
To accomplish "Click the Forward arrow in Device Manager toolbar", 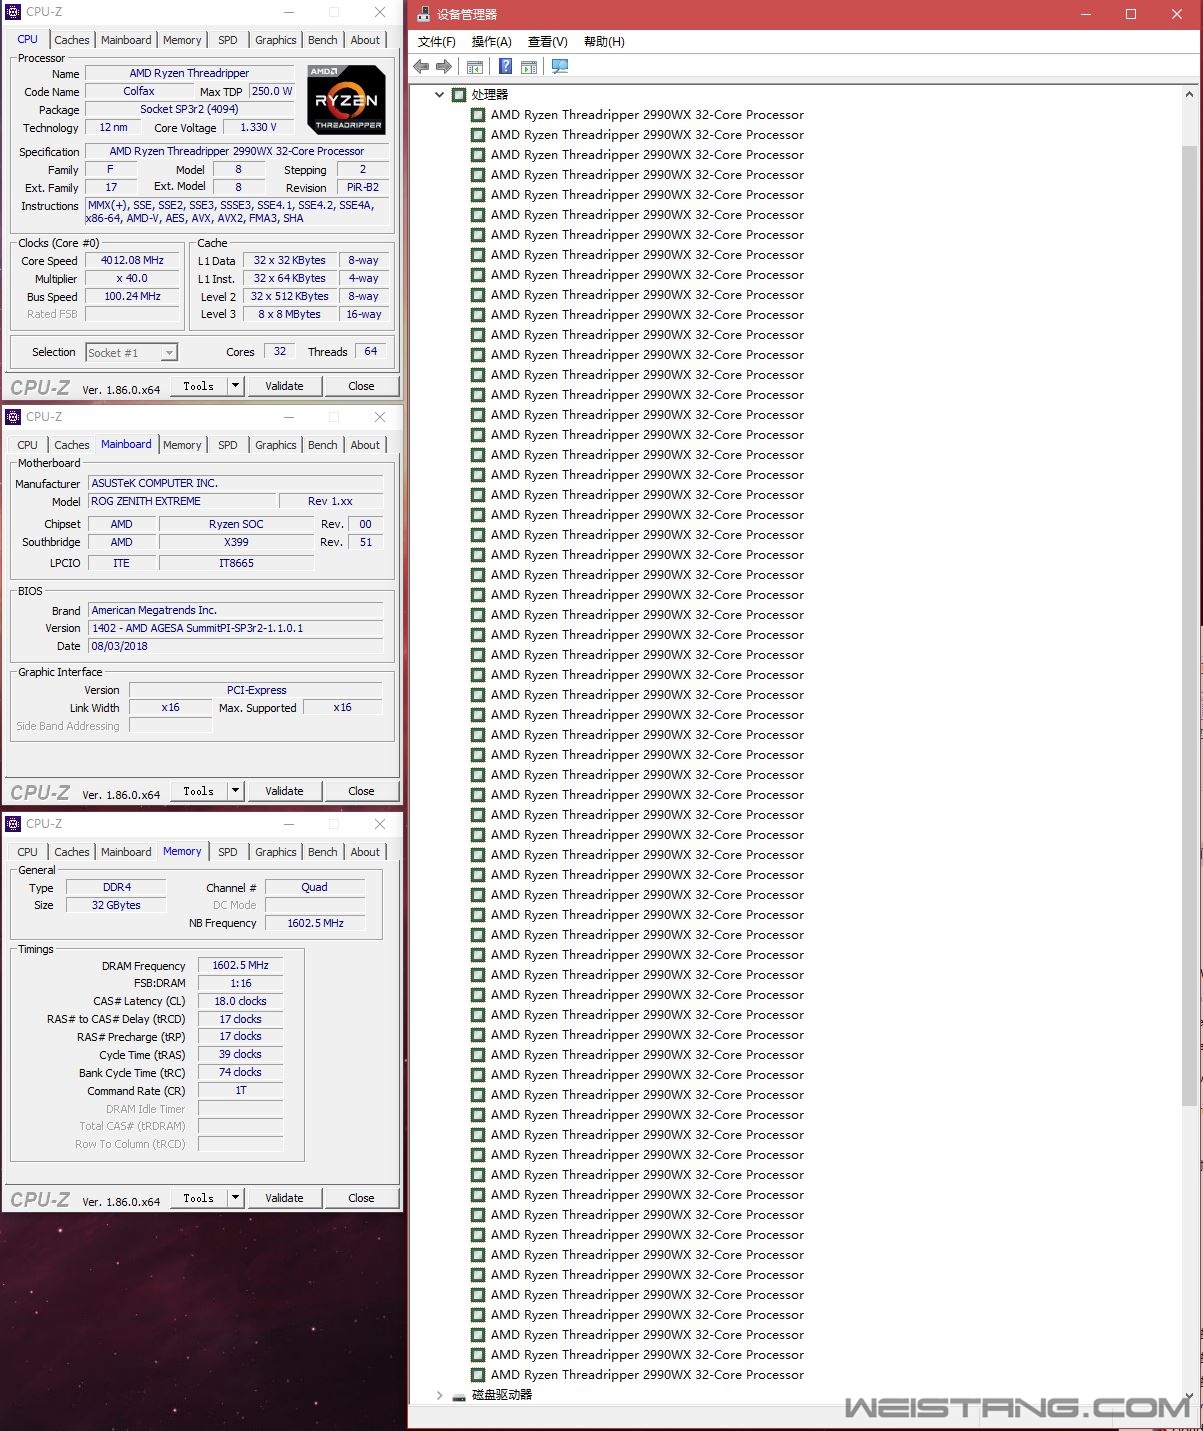I will click(x=444, y=67).
